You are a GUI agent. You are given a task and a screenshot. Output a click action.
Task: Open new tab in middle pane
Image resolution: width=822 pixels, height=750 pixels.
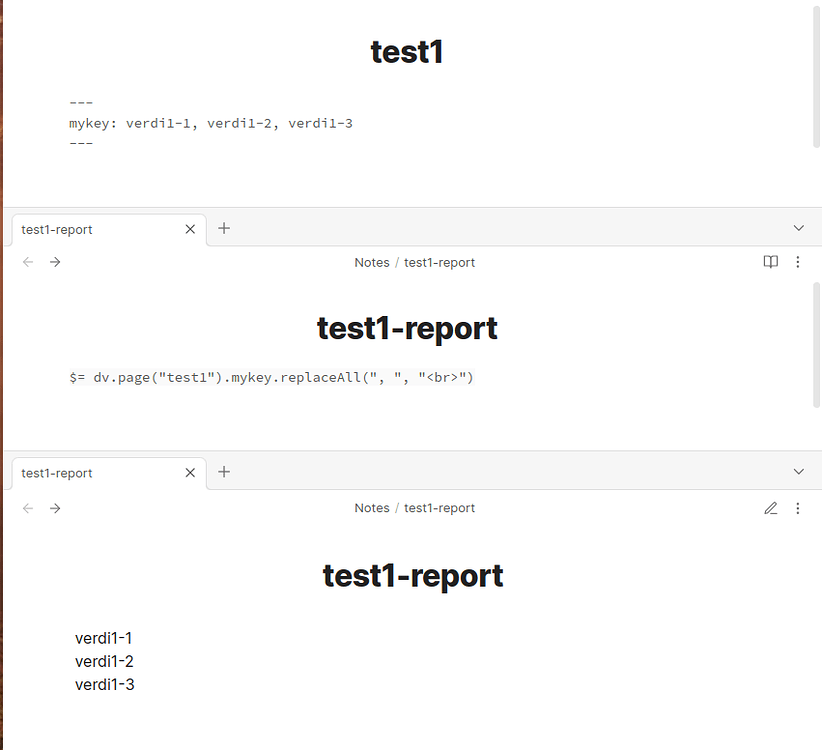coord(224,229)
